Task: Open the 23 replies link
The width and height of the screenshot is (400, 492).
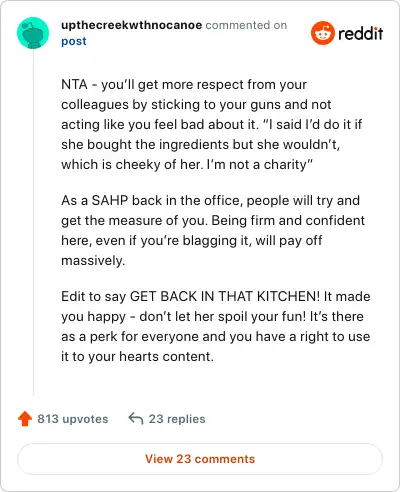Action: click(177, 419)
